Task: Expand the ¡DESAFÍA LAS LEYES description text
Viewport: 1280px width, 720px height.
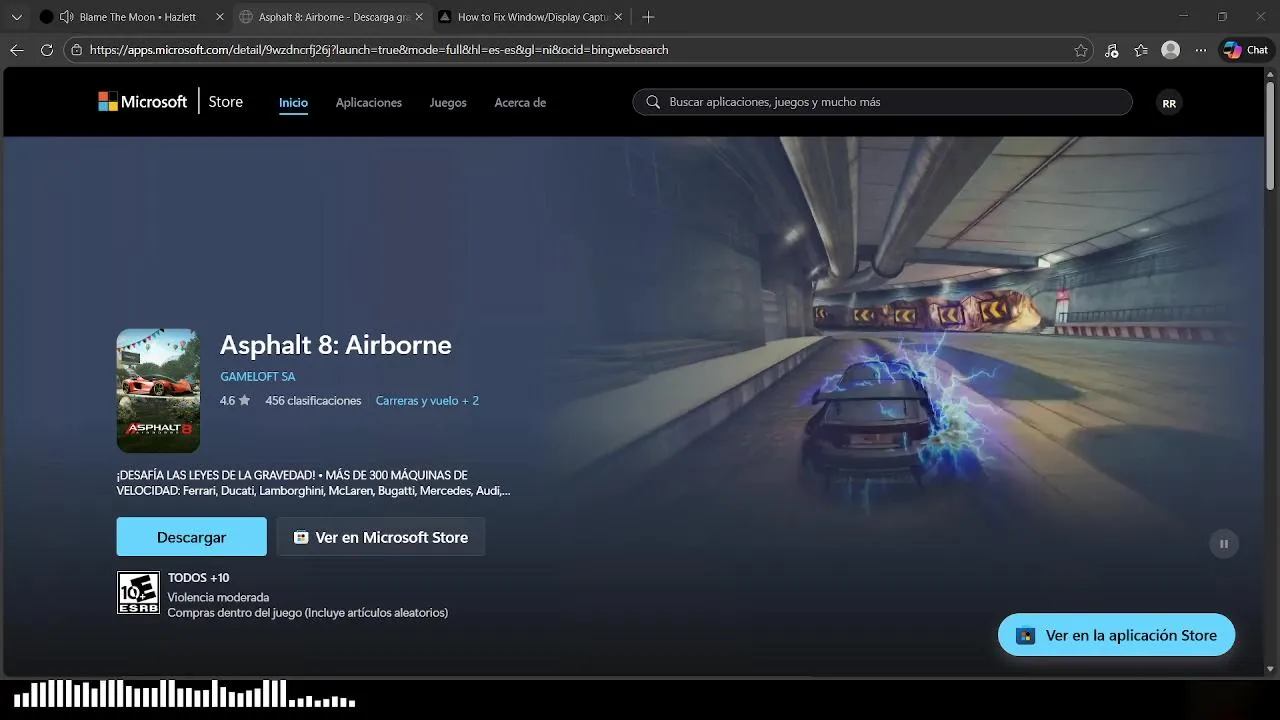Action: coord(313,483)
